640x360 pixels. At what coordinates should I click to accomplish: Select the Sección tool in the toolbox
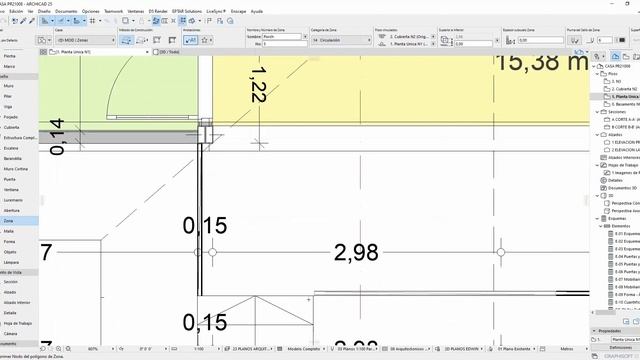(11, 282)
